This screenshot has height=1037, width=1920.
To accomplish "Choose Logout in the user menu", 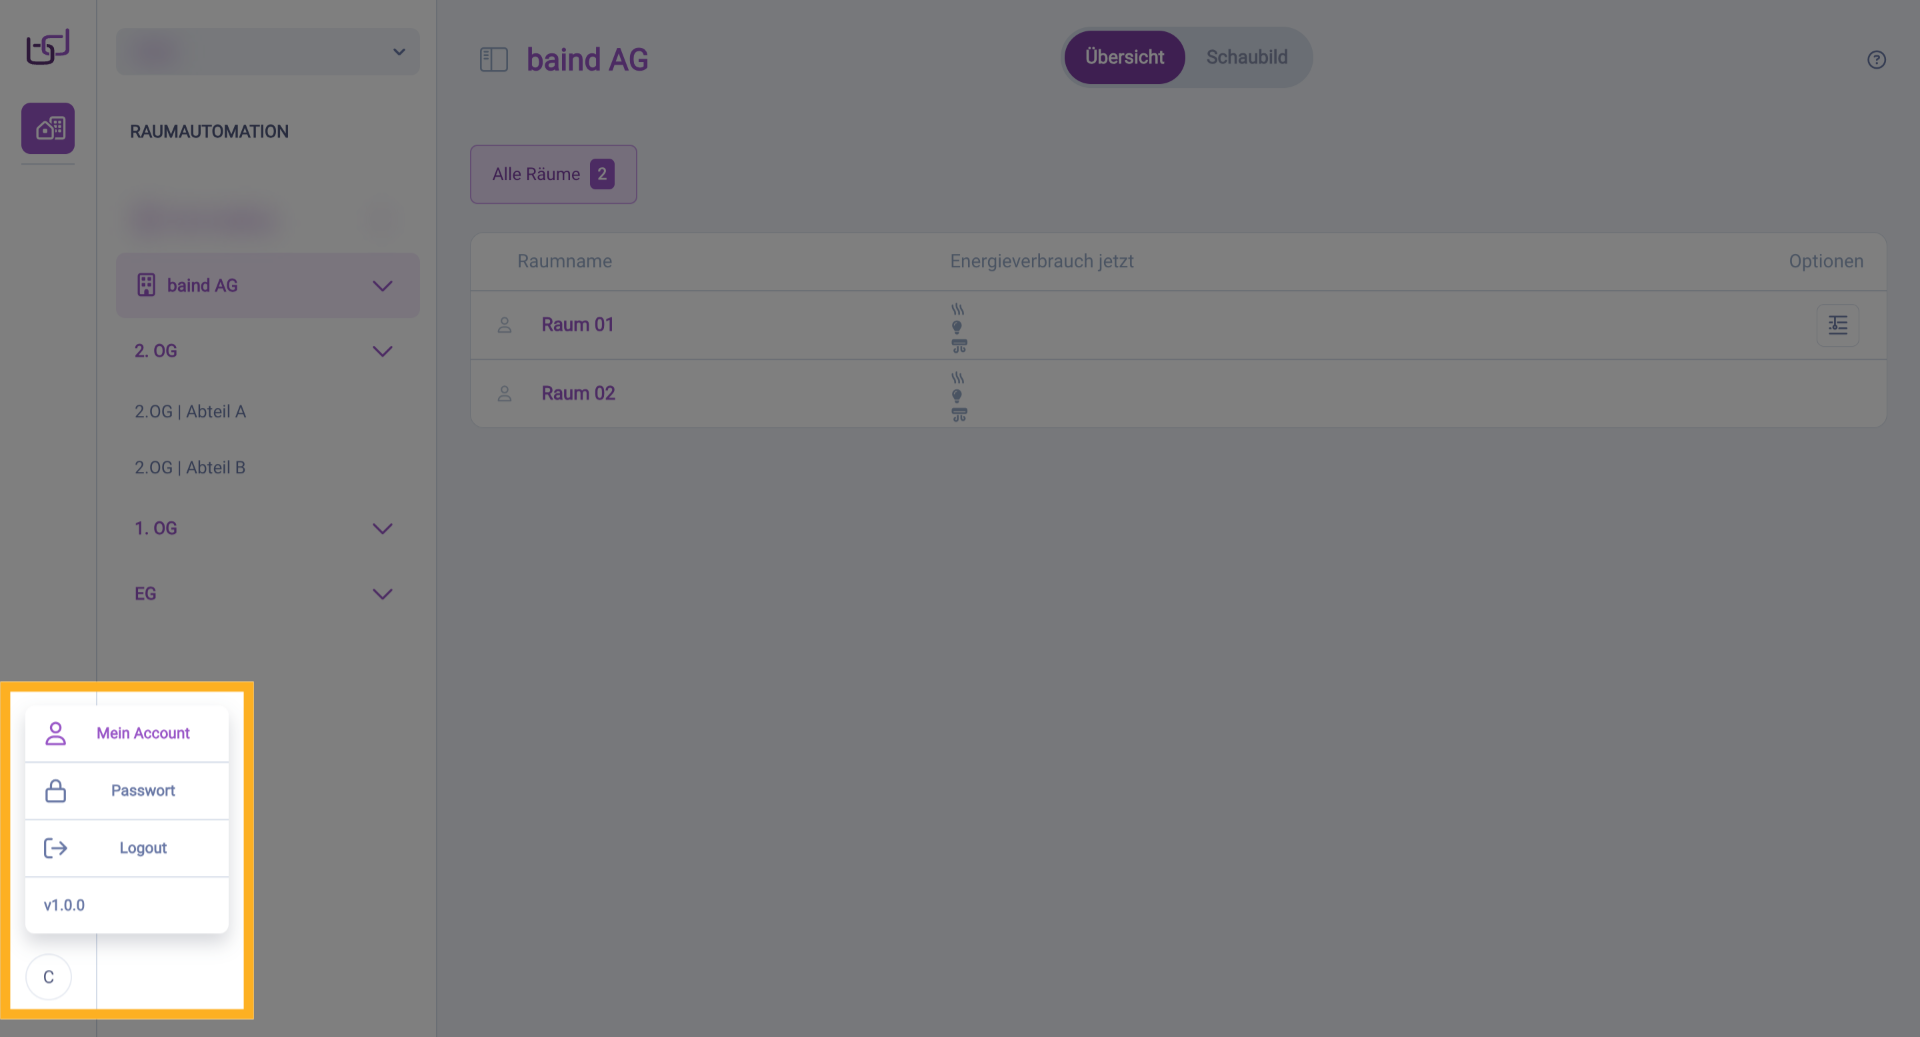I will 142,848.
